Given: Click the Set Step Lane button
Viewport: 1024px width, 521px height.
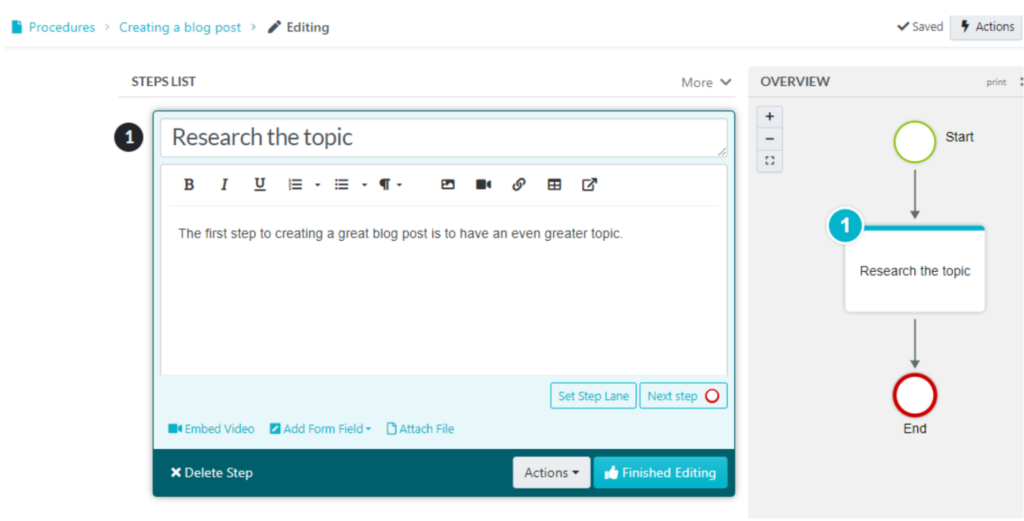Looking at the screenshot, I should (x=593, y=396).
